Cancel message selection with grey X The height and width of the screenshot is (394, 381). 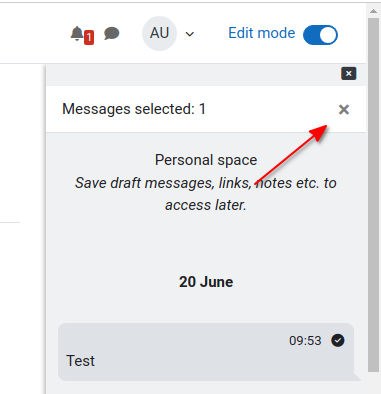coord(344,109)
